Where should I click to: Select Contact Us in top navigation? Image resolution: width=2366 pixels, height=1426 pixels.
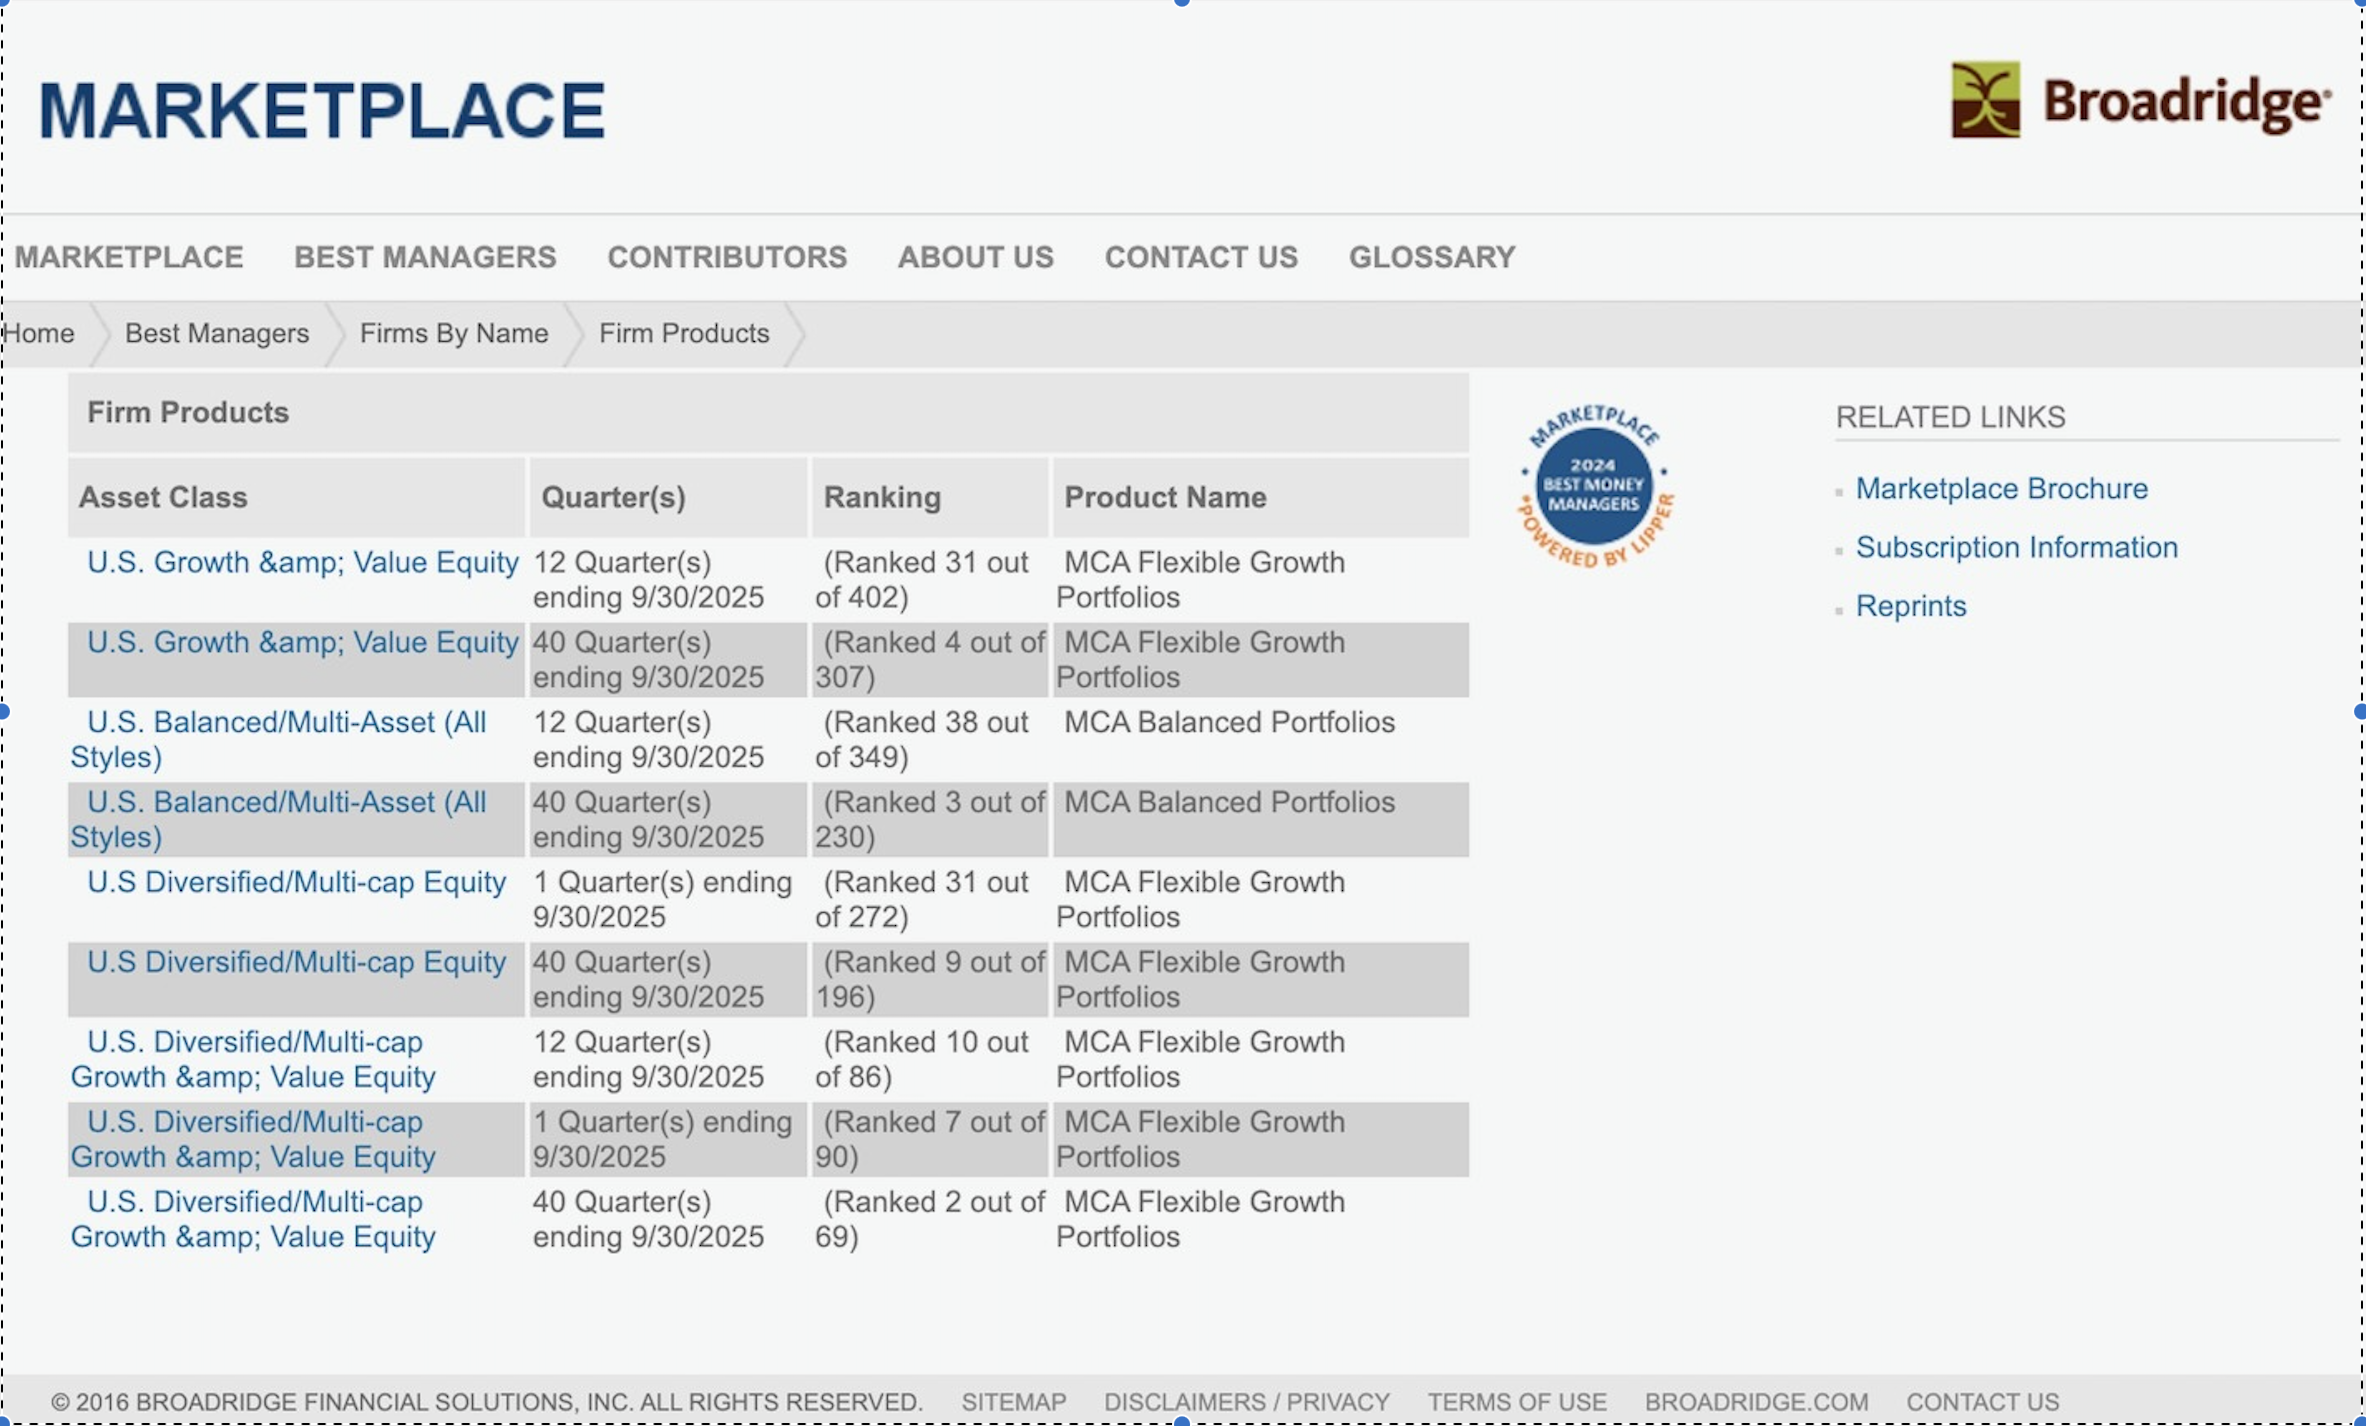(x=1200, y=257)
